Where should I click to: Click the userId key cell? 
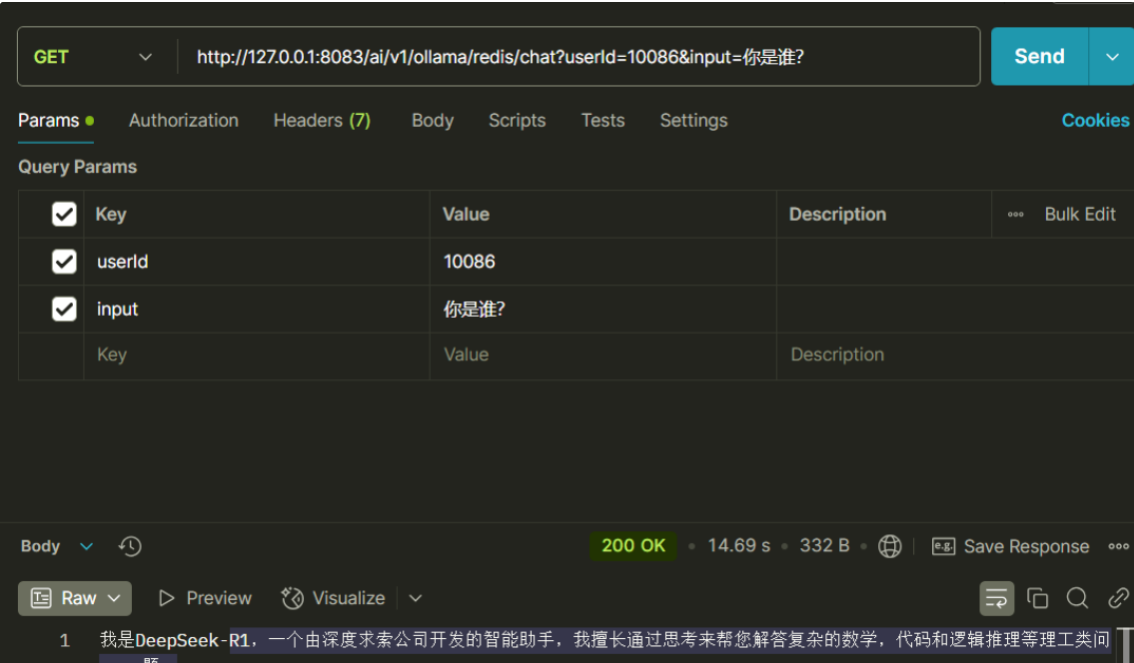257,261
